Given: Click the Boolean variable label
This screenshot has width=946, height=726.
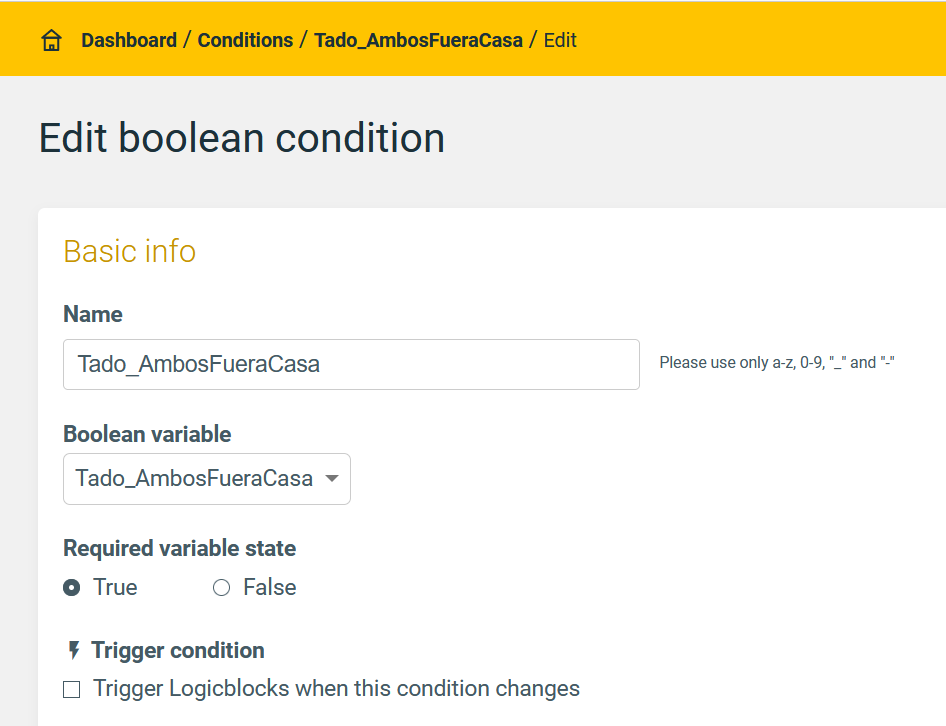Looking at the screenshot, I should tap(147, 435).
